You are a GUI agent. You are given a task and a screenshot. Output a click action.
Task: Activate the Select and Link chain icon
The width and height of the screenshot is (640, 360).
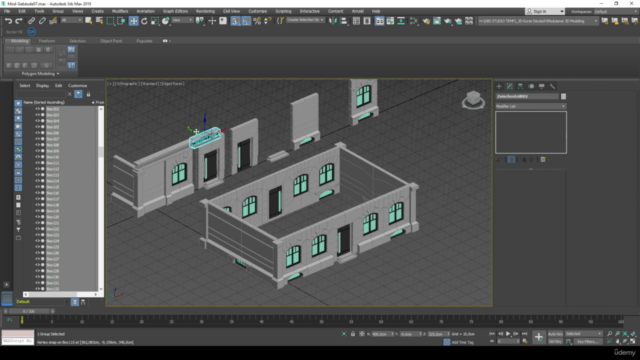click(x=31, y=21)
